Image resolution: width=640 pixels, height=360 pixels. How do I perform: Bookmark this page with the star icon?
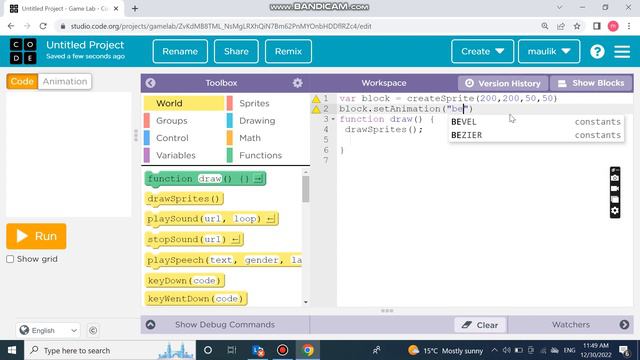[577, 26]
